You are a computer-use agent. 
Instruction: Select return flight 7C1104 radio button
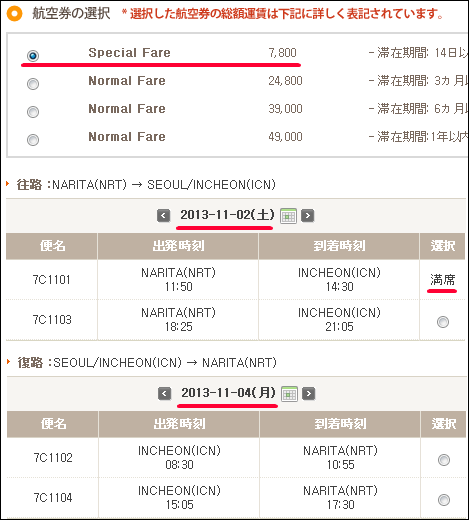tap(444, 500)
